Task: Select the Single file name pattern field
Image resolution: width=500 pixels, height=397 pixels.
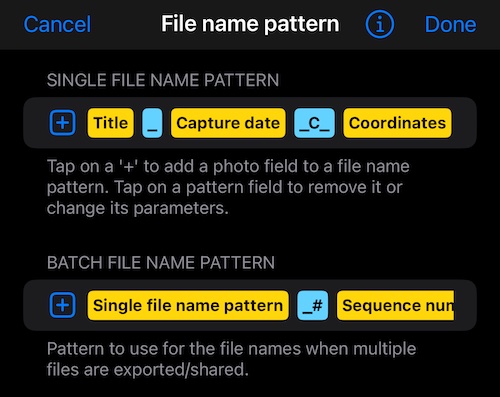Action: [188, 305]
